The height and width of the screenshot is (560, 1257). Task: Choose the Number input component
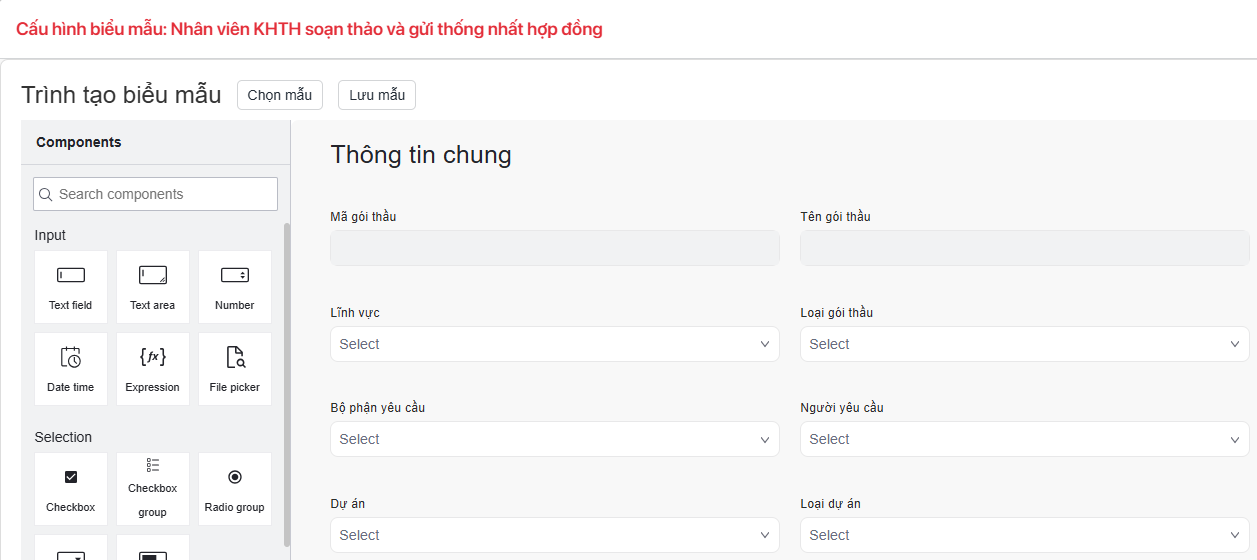234,287
